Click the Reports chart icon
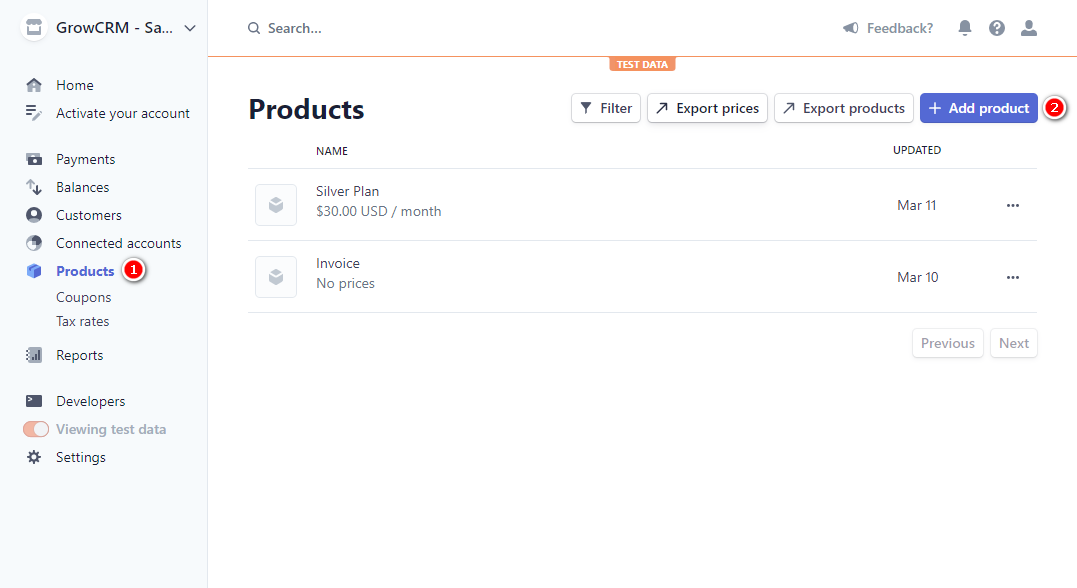1077x588 pixels. [35, 355]
